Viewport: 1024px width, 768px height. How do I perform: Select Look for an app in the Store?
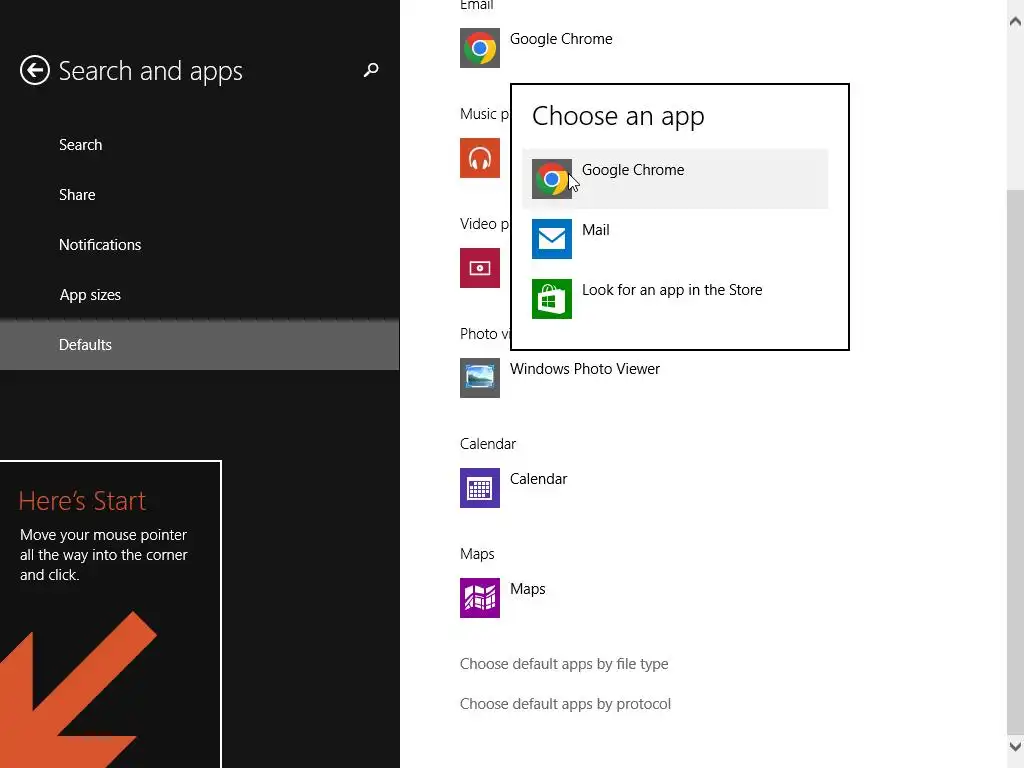pyautogui.click(x=675, y=299)
